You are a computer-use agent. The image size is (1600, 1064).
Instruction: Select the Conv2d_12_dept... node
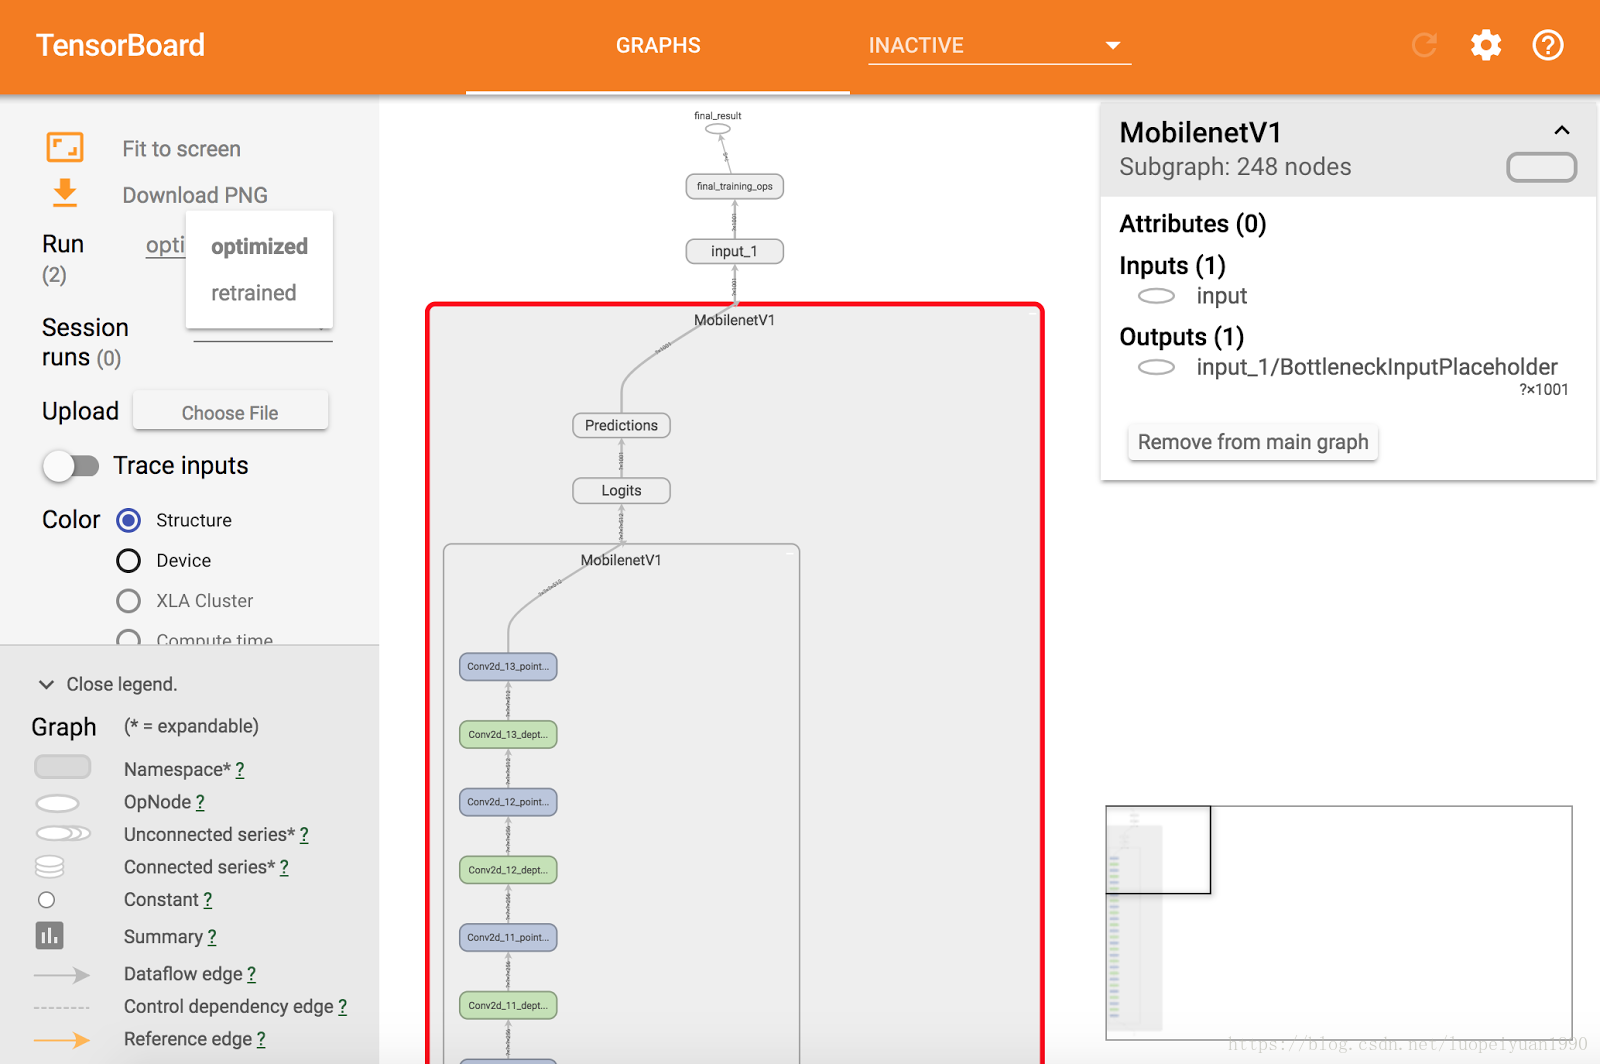[x=508, y=870]
